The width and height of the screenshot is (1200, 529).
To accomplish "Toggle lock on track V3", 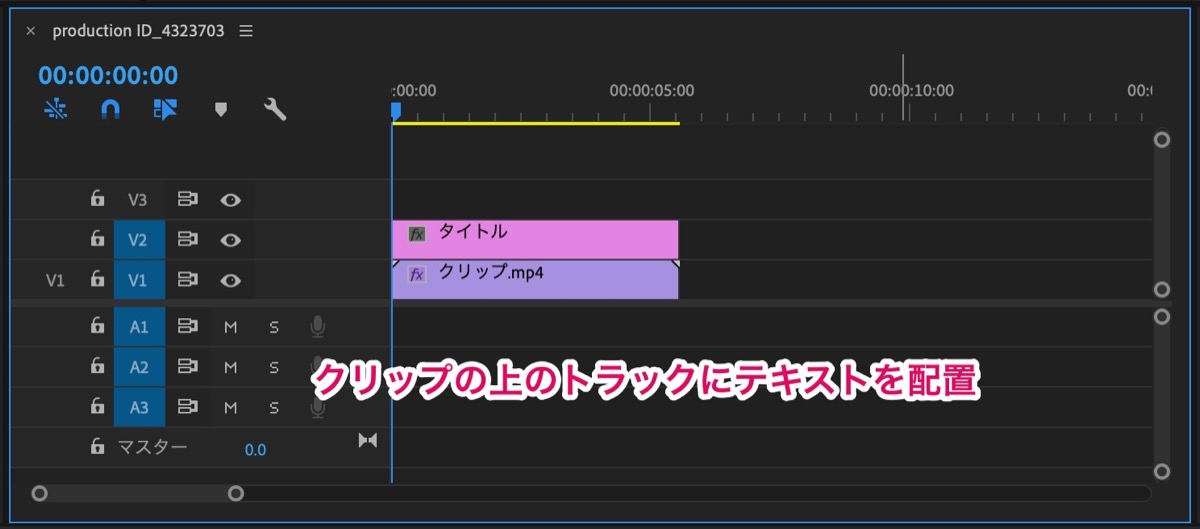I will 97,199.
